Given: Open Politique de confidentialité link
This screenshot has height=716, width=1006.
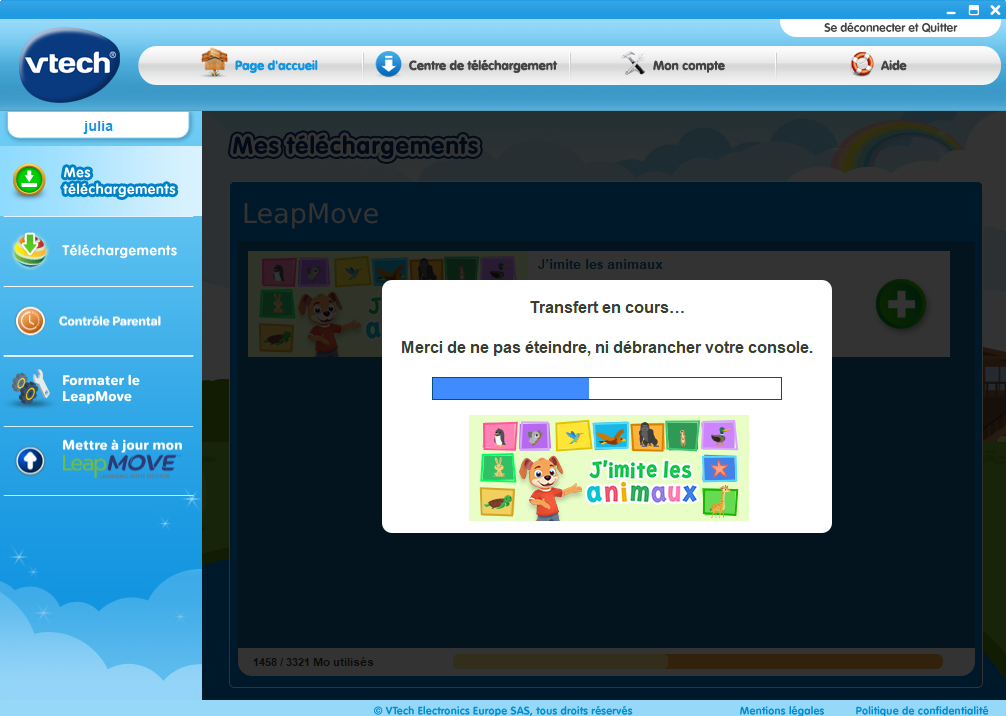Looking at the screenshot, I should click(921, 710).
